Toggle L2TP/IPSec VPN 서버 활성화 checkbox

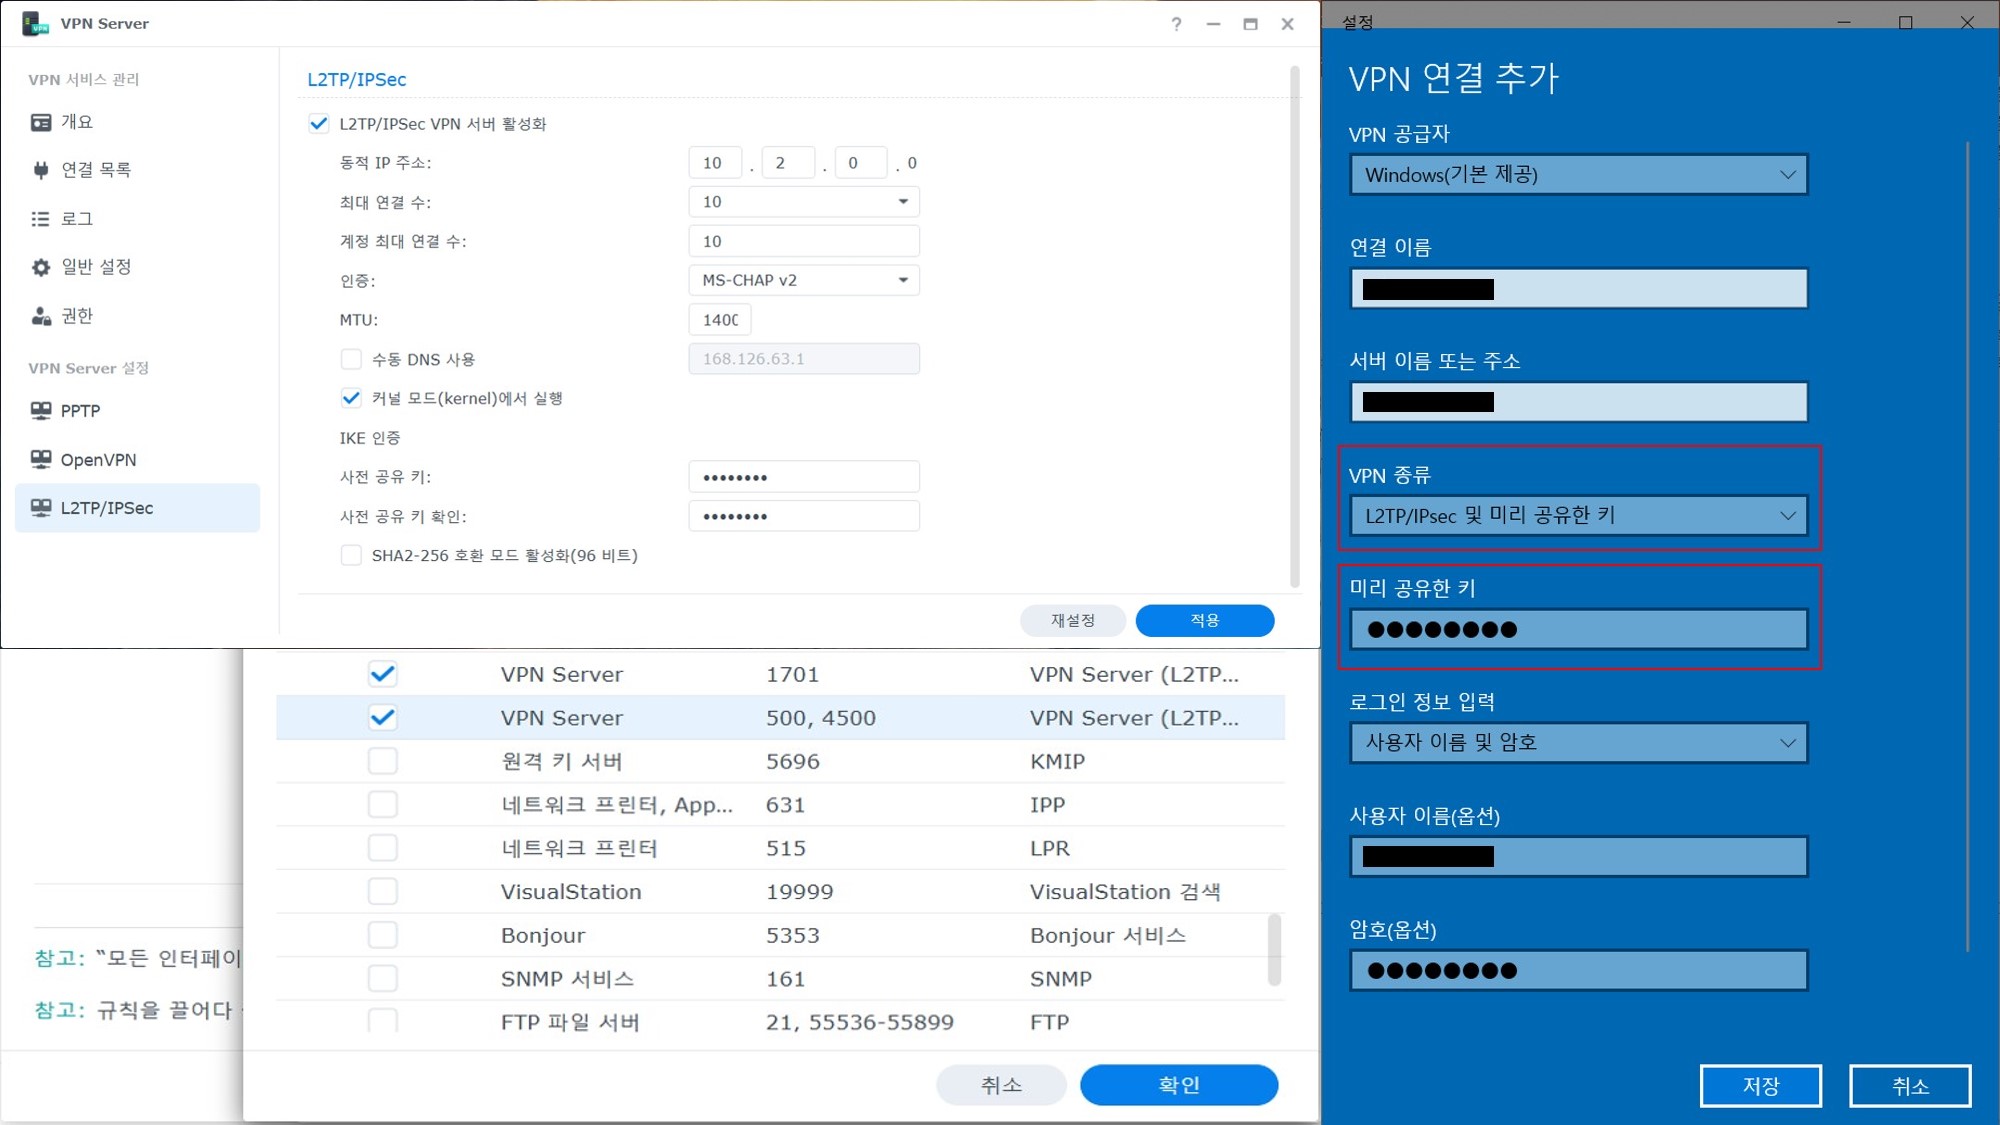point(319,124)
